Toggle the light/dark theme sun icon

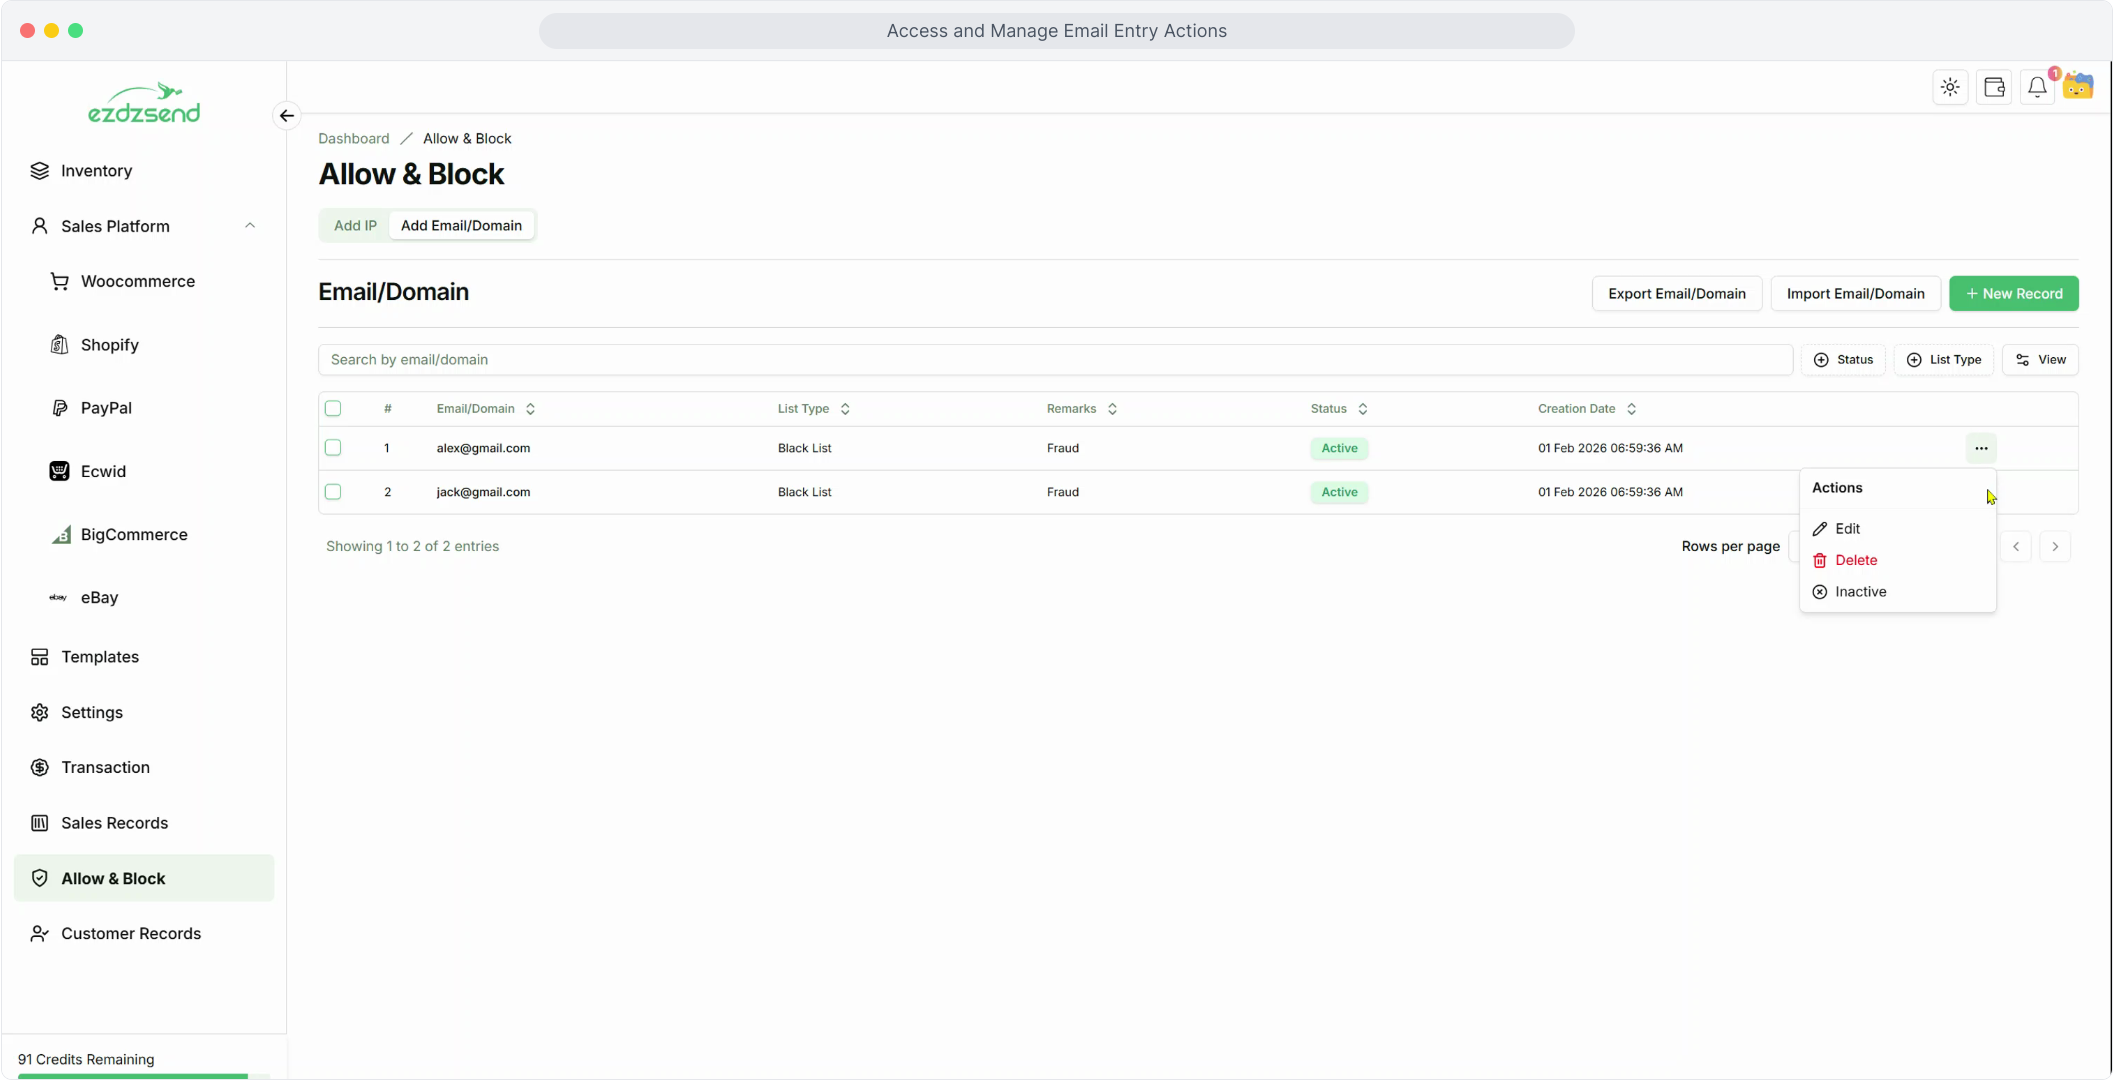click(x=1950, y=88)
